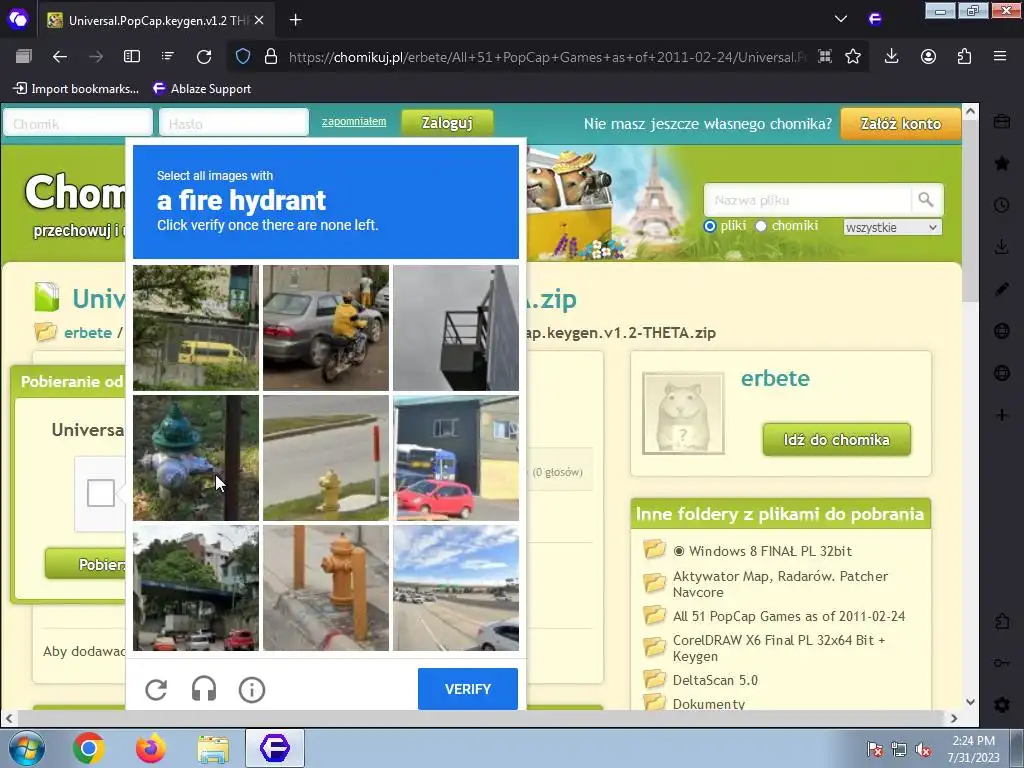Open a new browser tab
Viewport: 1024px width, 768px height.
[295, 20]
